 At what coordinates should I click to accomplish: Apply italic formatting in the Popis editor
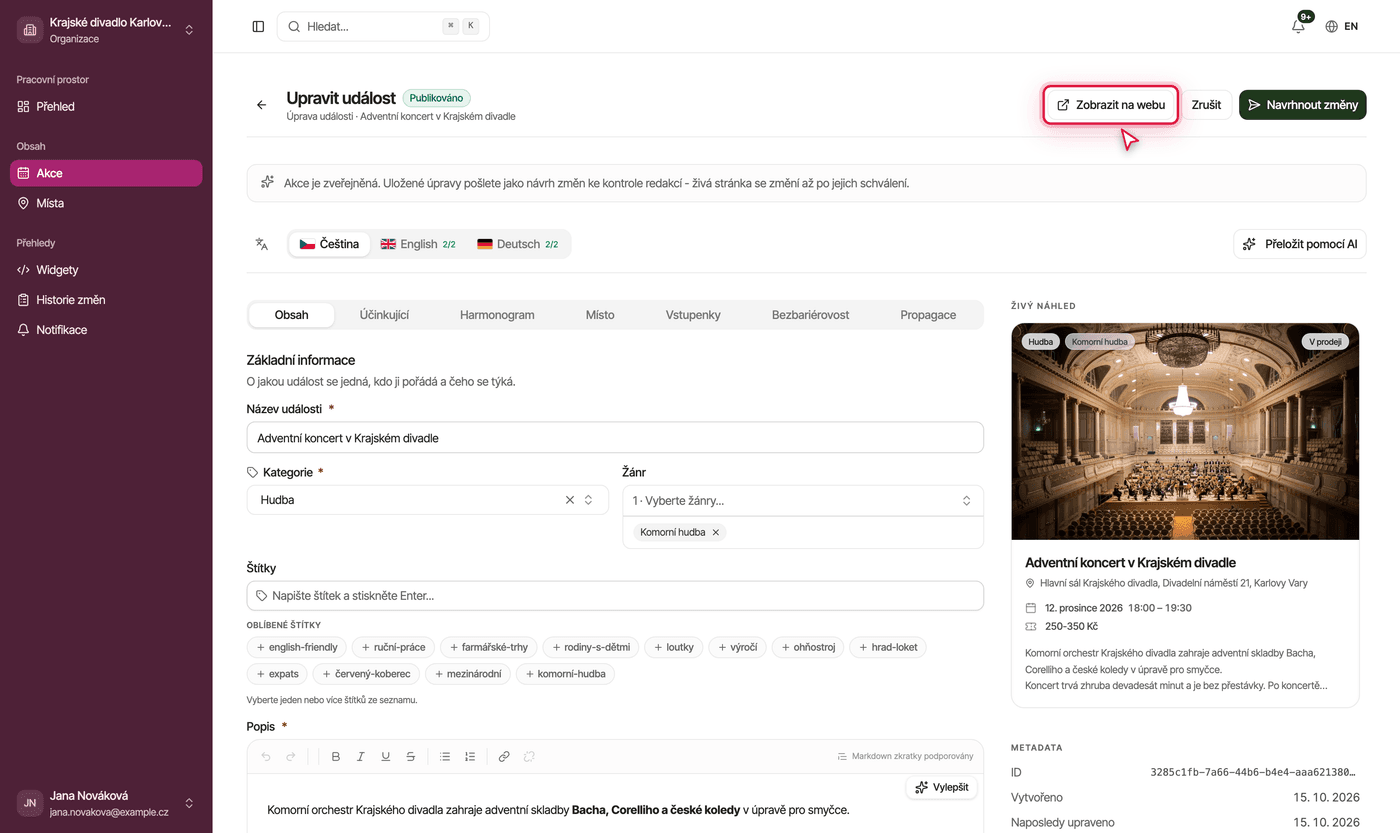361,757
